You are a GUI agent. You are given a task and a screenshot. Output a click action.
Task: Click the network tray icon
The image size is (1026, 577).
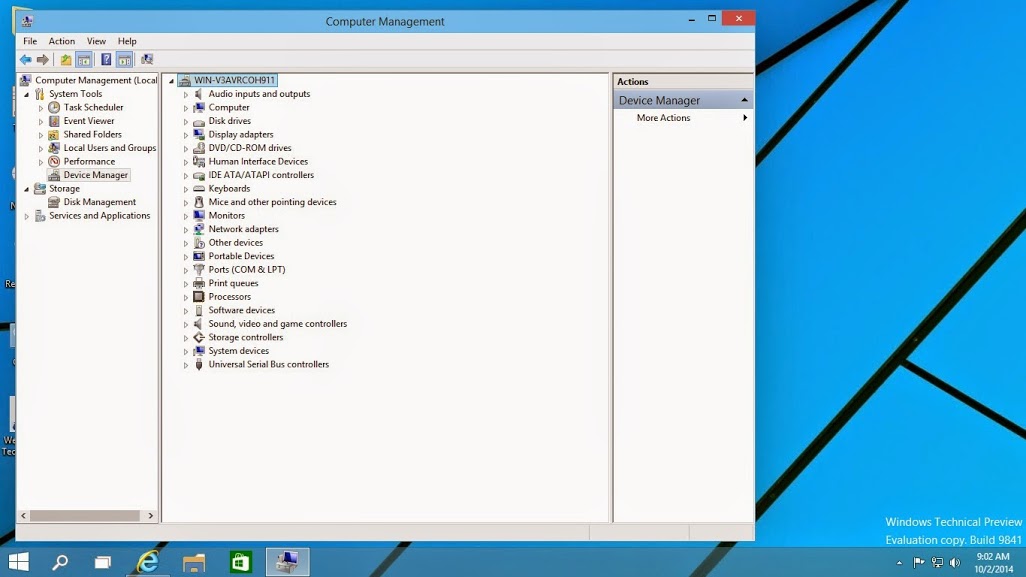[x=937, y=563]
